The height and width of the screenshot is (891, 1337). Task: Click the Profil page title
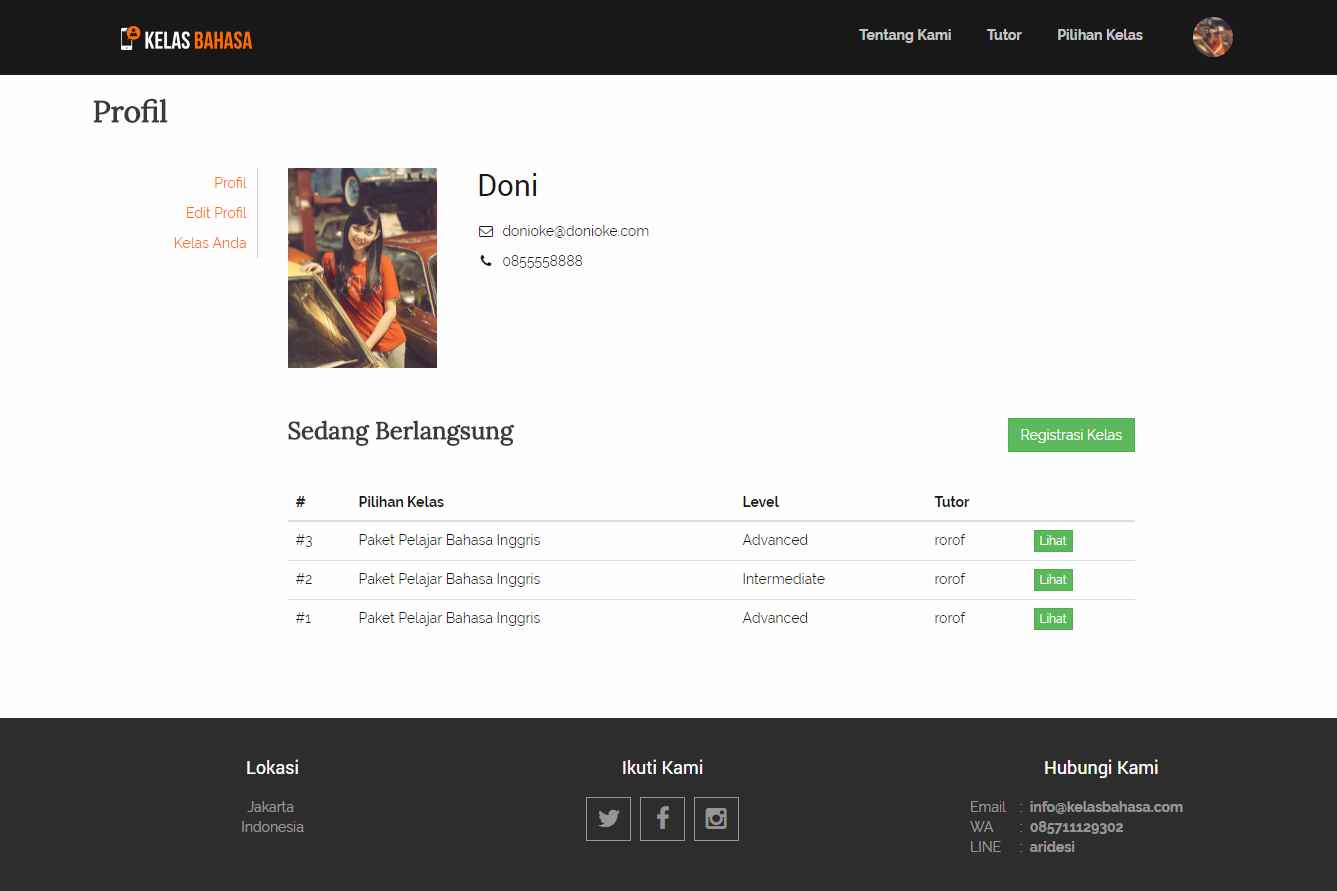point(130,111)
